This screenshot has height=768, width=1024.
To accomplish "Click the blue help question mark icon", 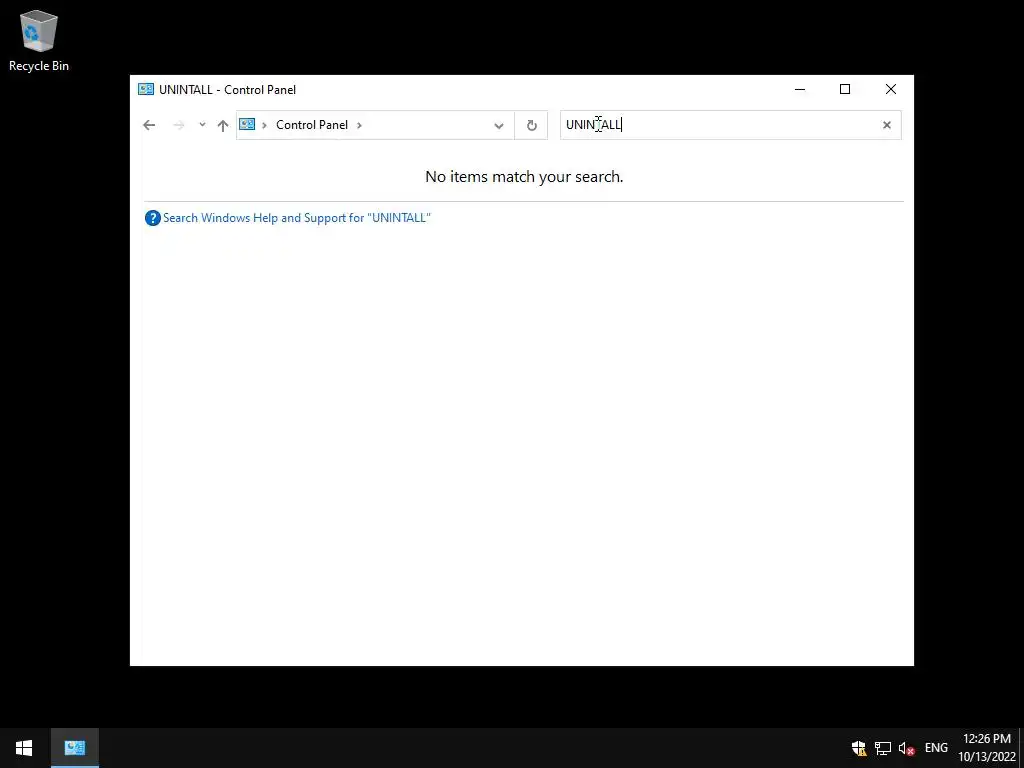I will [x=153, y=218].
